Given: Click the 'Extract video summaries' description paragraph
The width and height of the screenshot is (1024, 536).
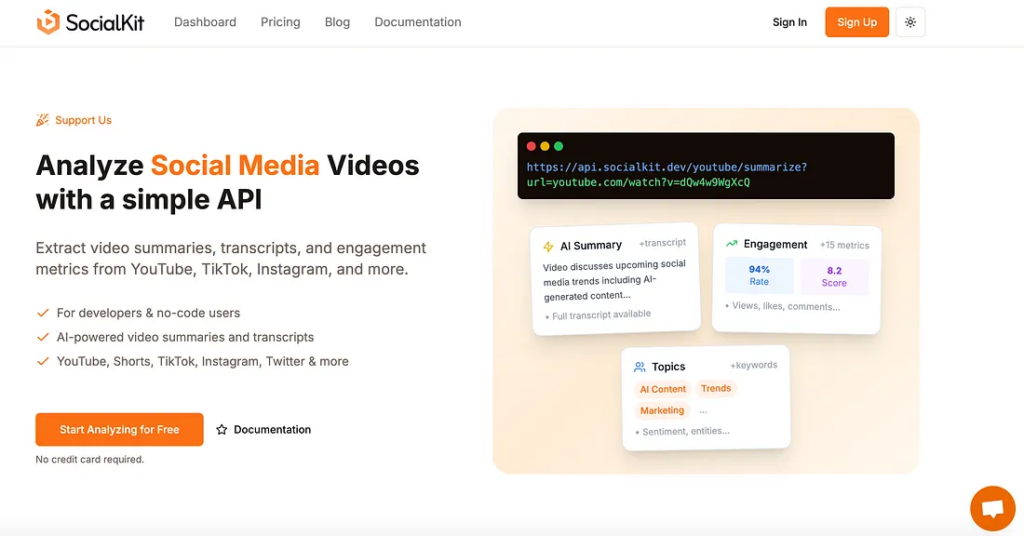Looking at the screenshot, I should (x=231, y=259).
